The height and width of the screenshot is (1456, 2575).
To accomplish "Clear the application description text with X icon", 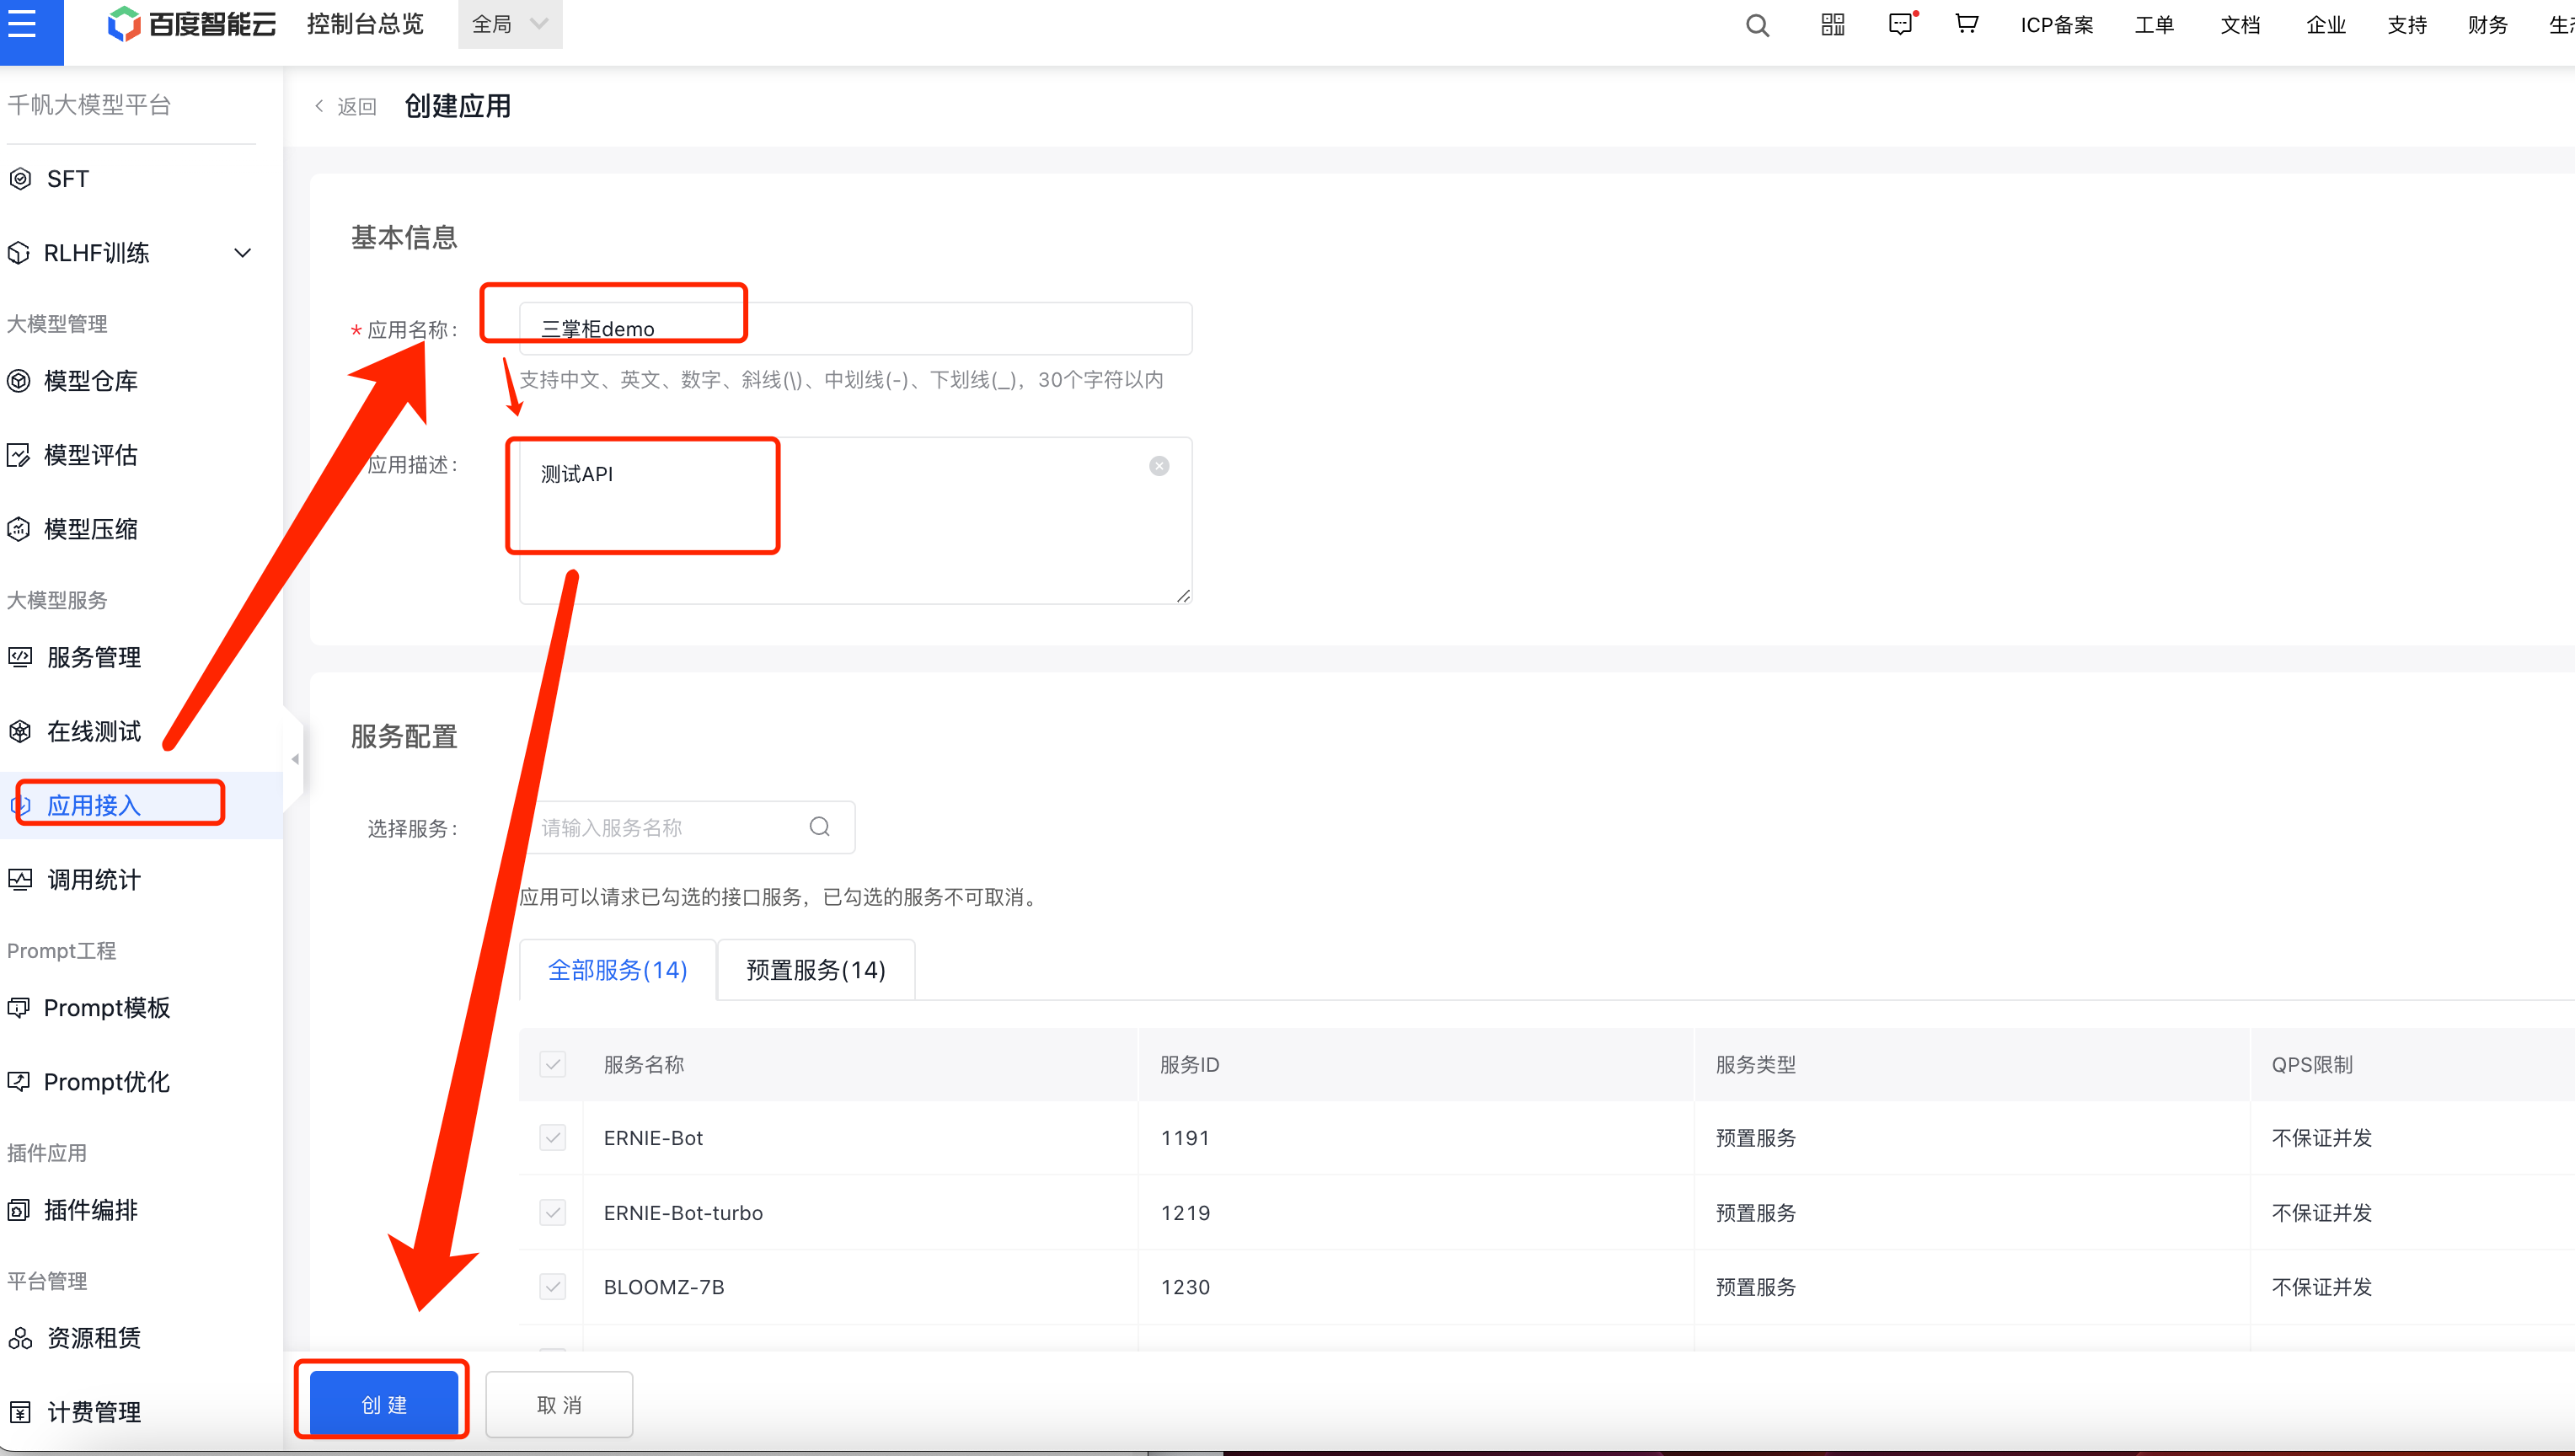I will point(1159,466).
